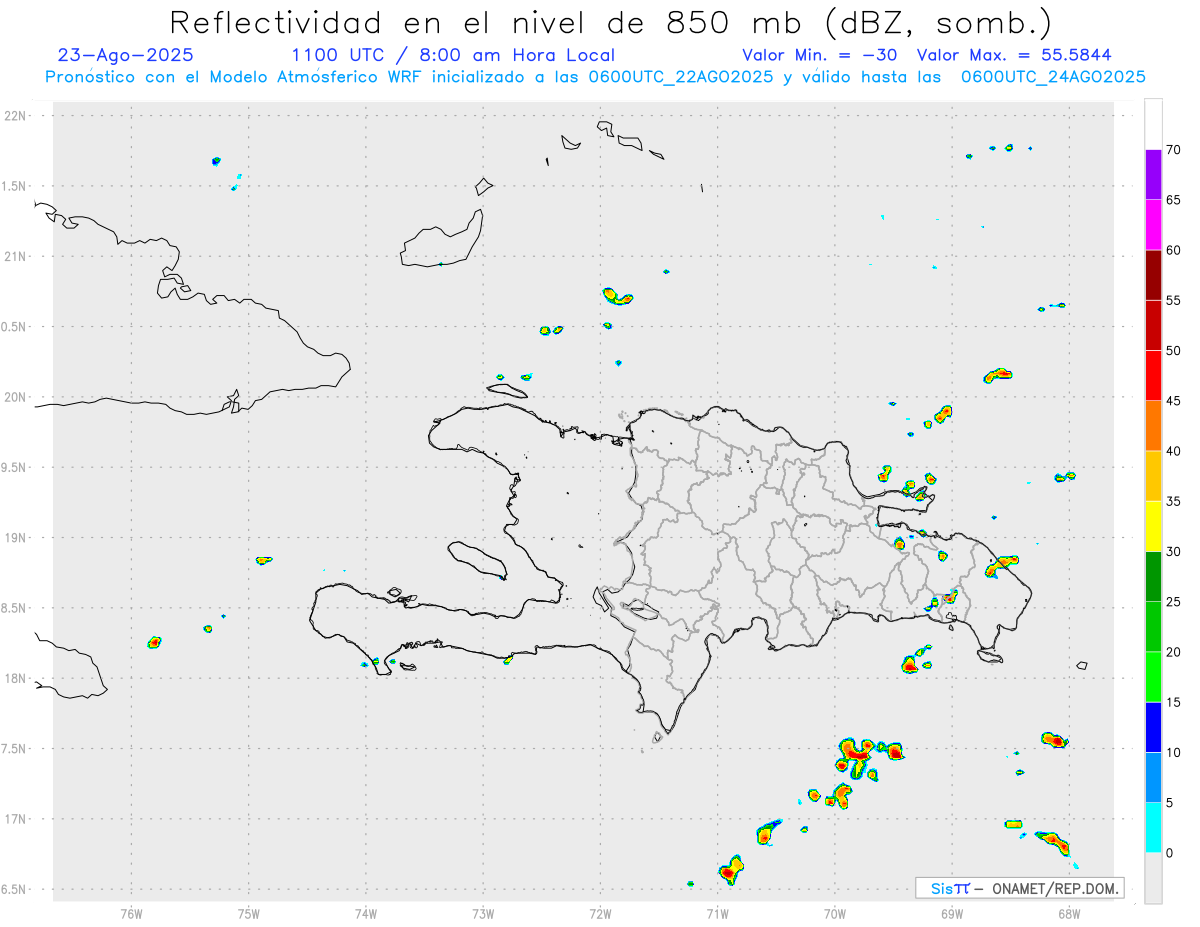Viewport: 1200px width, 927px height.
Task: Pick the magenta 60–65 dBZ colorbar segment
Action: [1153, 225]
